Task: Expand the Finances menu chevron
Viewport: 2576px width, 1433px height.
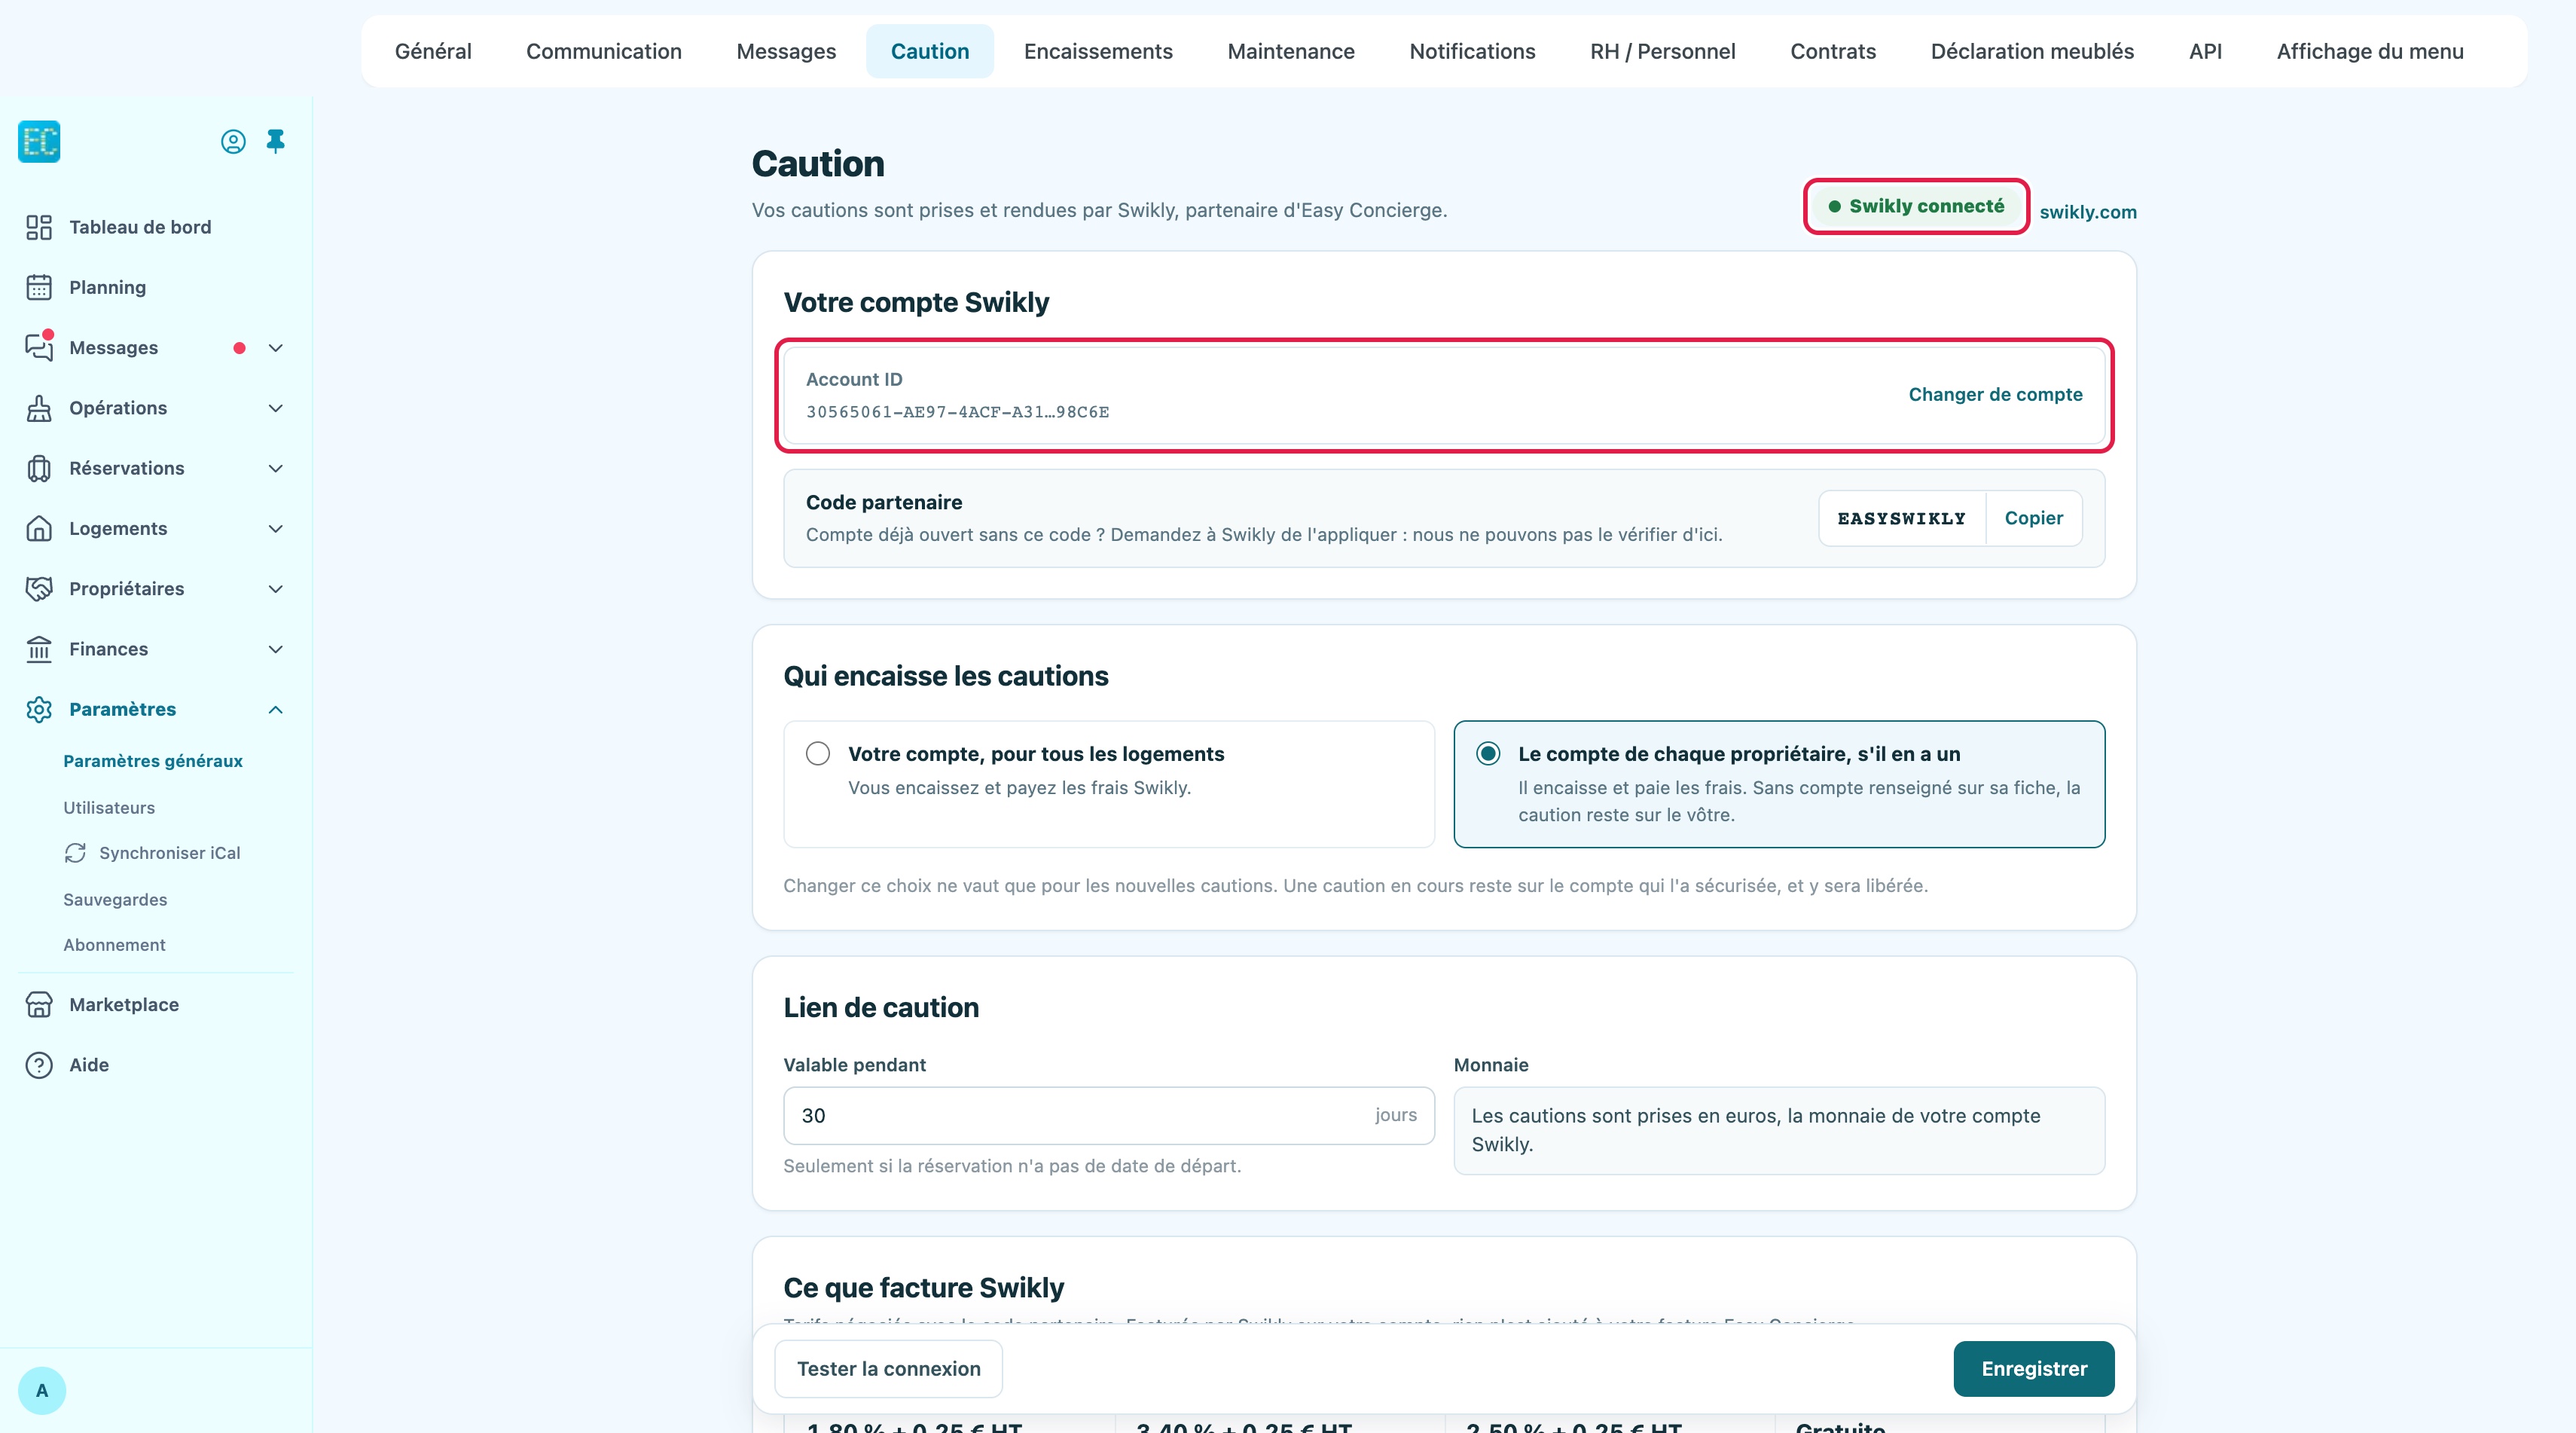Action: coord(276,649)
